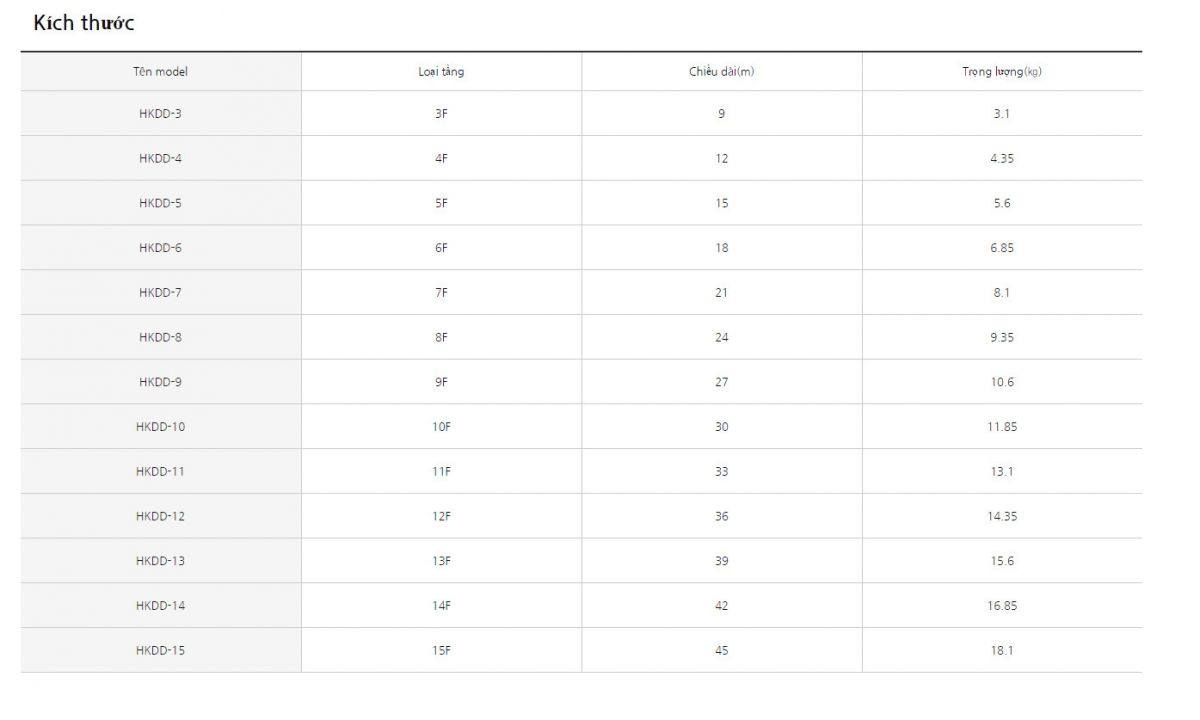Click the 6F floor type cell
This screenshot has width=1200, height=720.
(441, 248)
